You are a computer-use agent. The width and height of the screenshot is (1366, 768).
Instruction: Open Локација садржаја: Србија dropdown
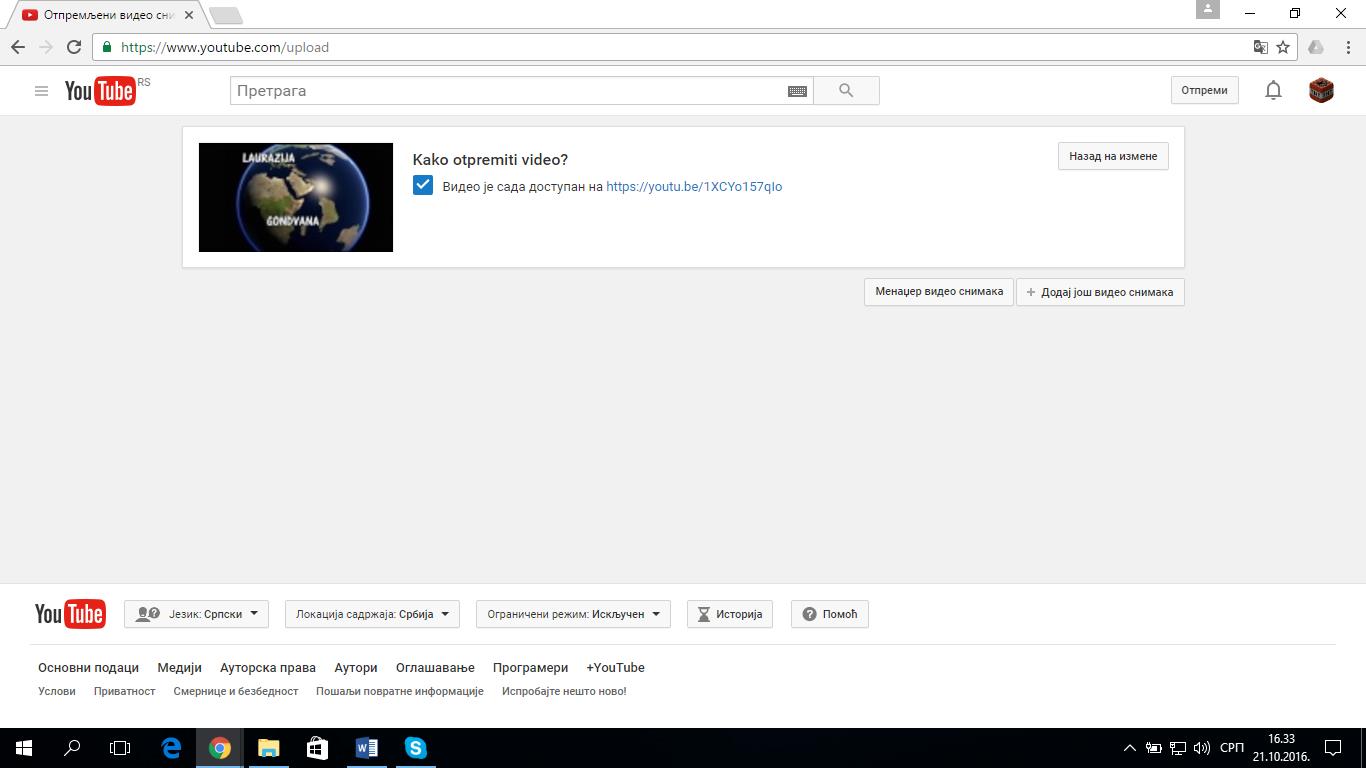pos(372,614)
